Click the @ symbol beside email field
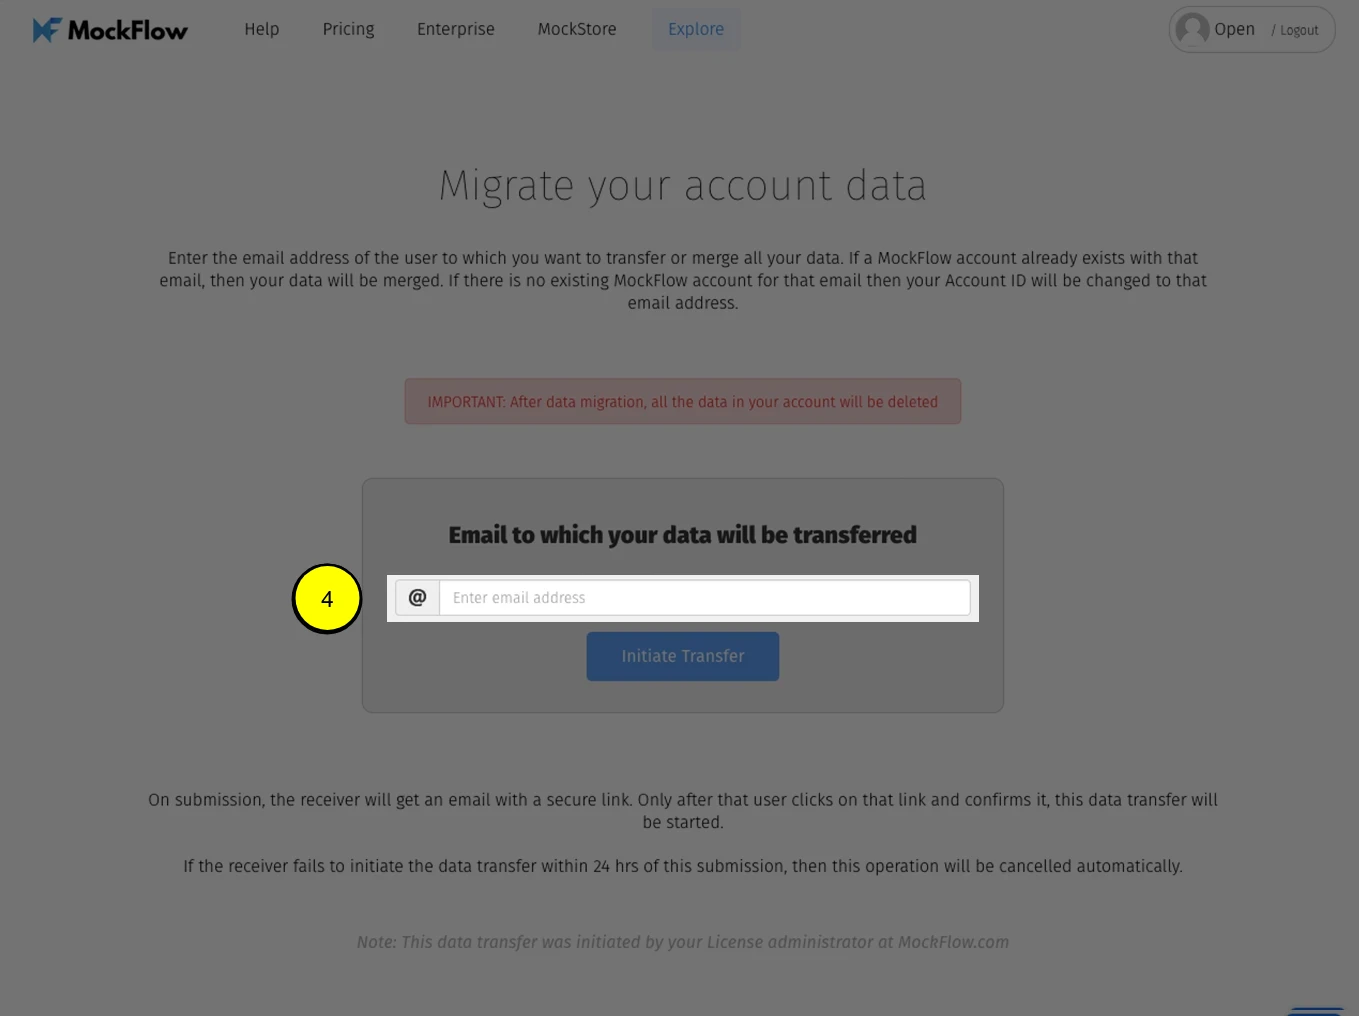Viewport: 1359px width, 1016px height. pos(417,598)
